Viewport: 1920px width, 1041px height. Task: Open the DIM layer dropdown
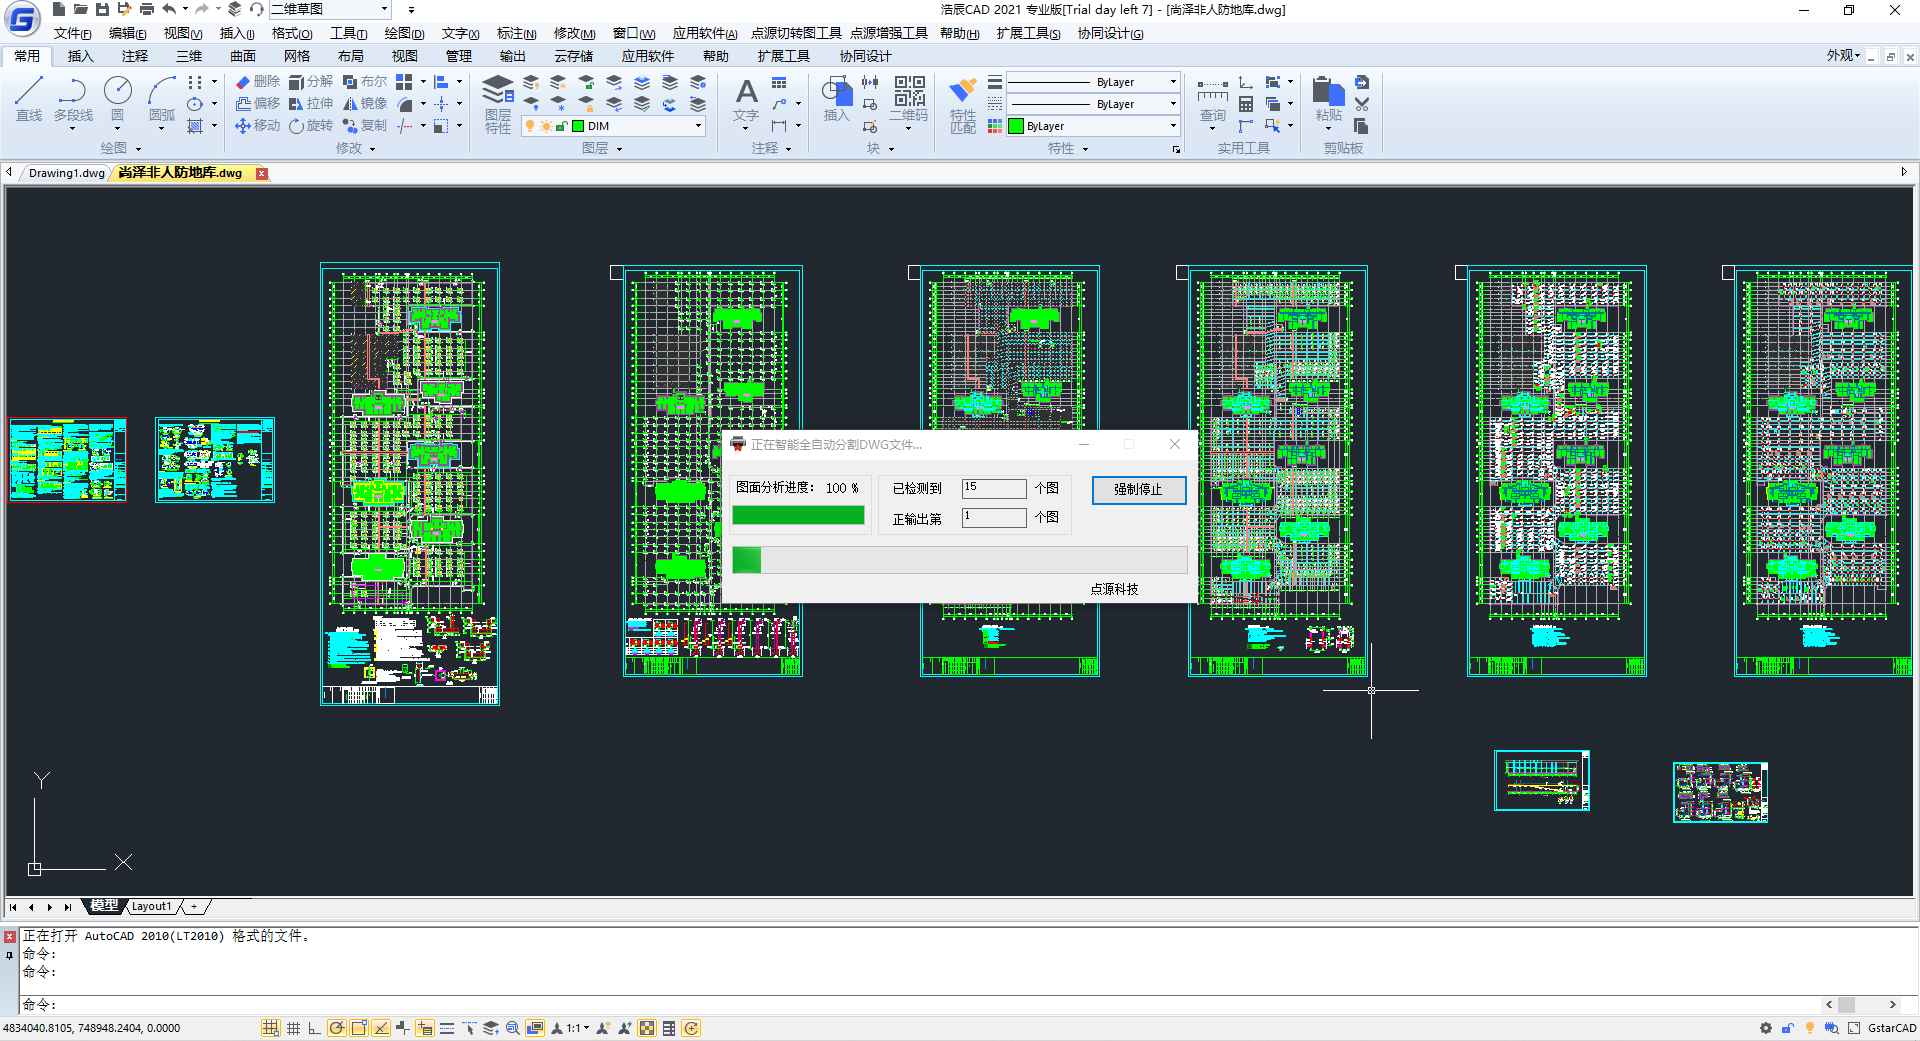pos(698,126)
